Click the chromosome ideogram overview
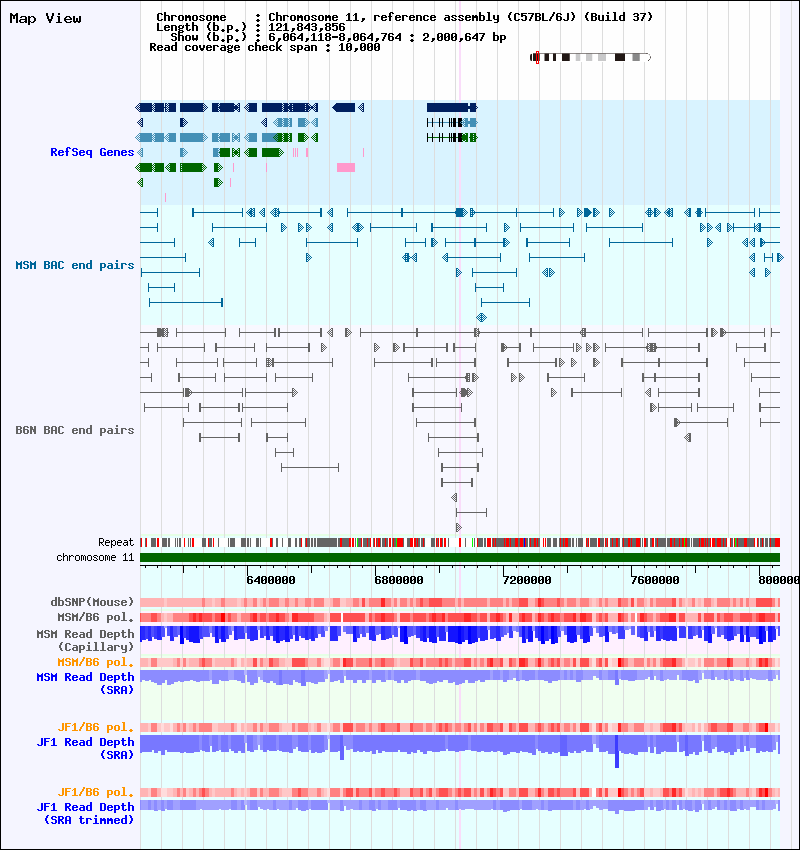Viewport: 800px width, 850px height. 590,57
